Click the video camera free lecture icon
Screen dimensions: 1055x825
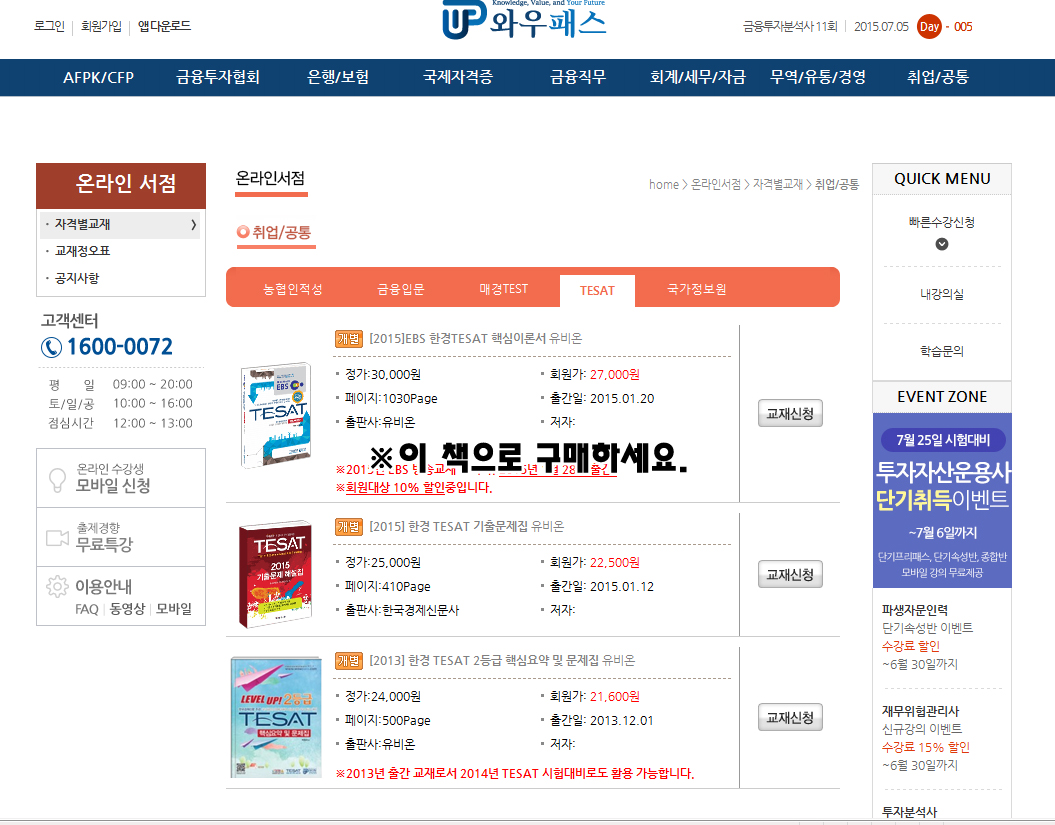pyautogui.click(x=57, y=537)
